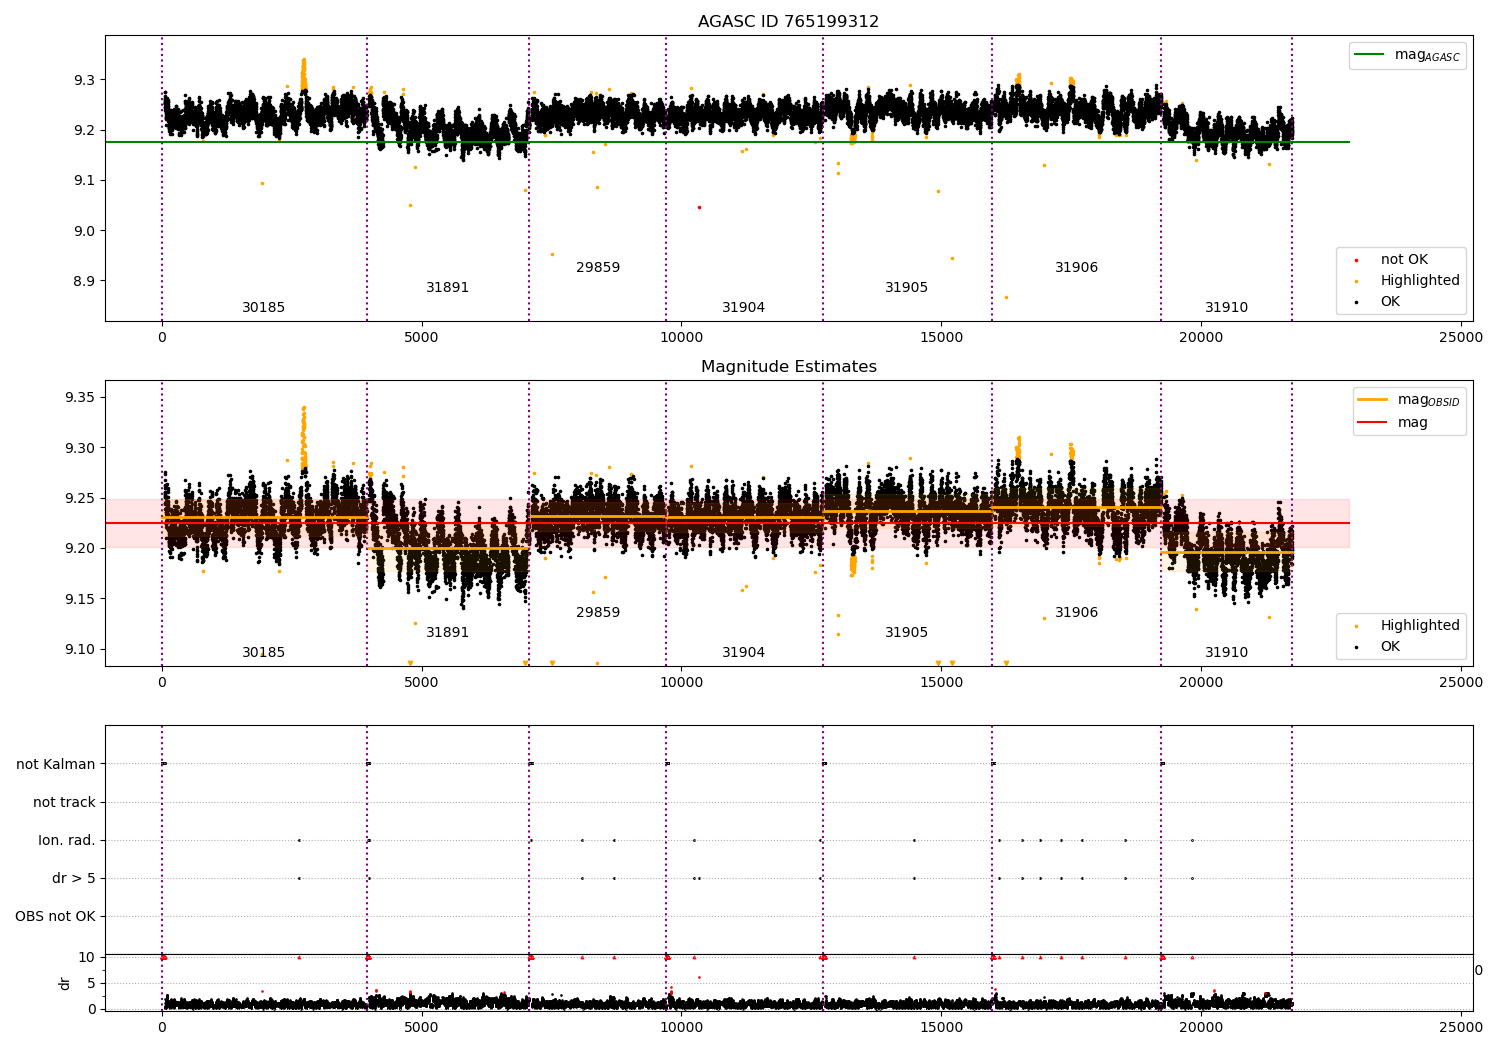Screen dimensions: 1500x1050
Task: Click the single red 'not OK' data point
Action: pyautogui.click(x=699, y=207)
